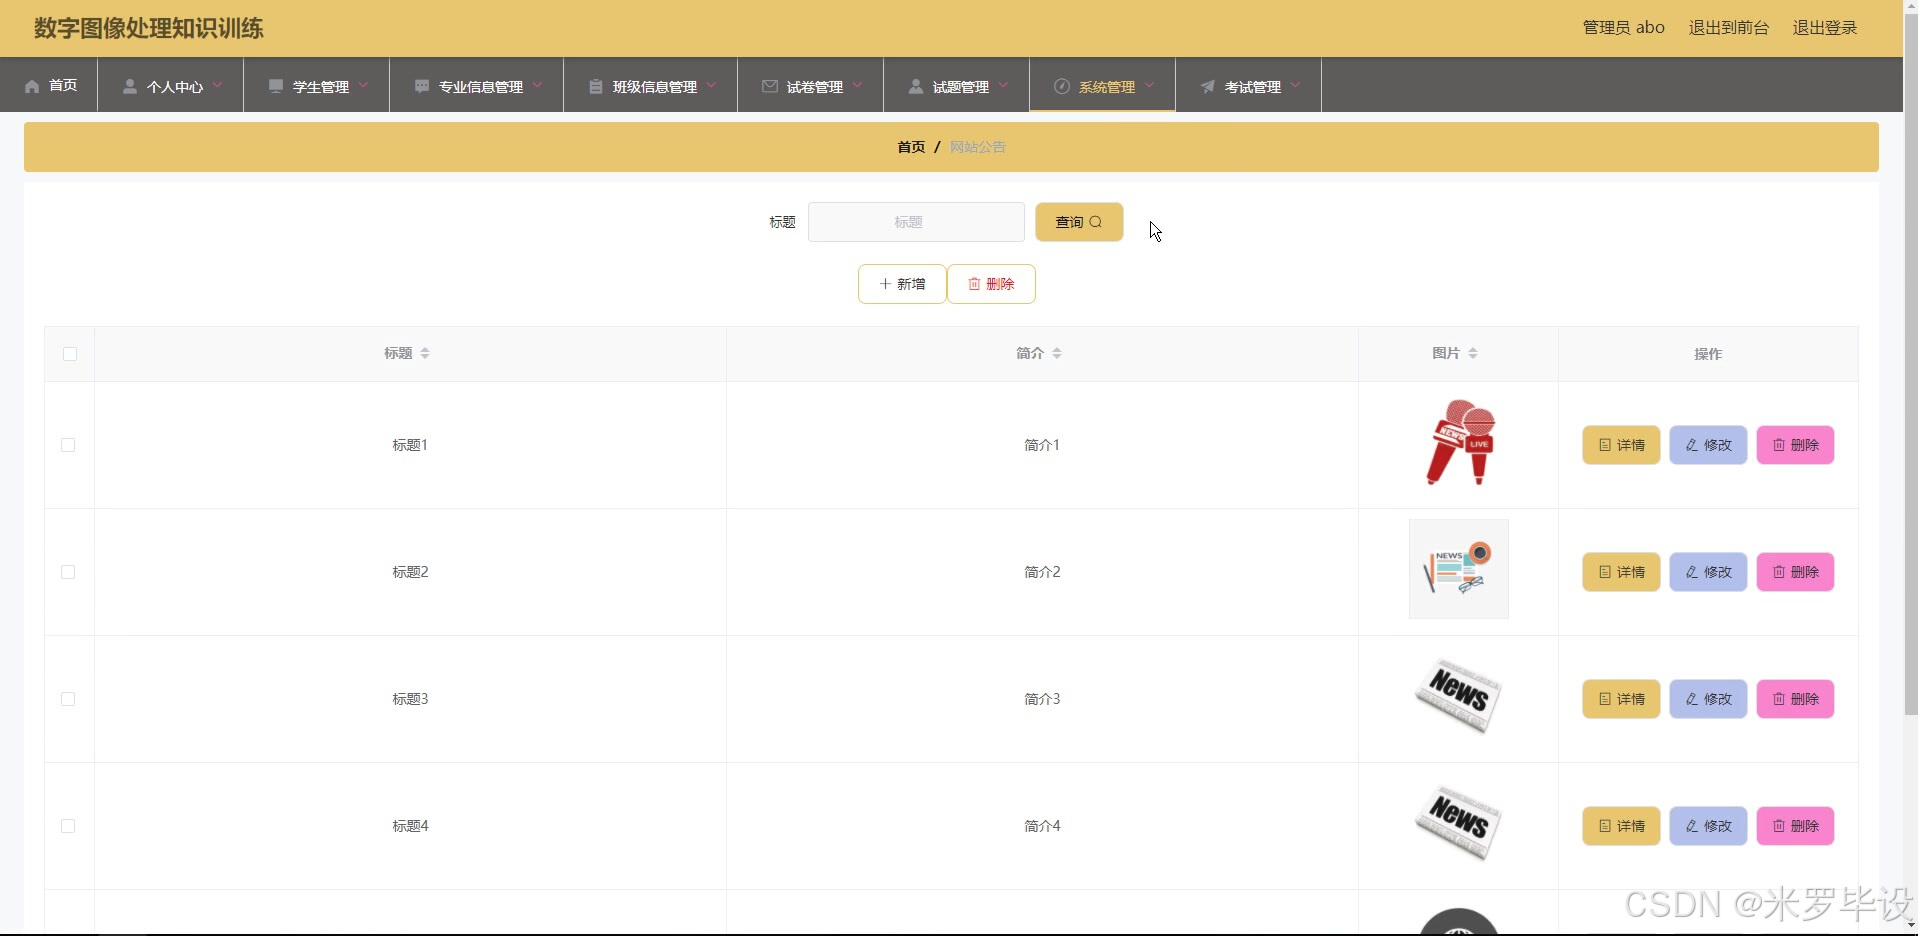
Task: Click 详情 button for row 标题3
Action: coord(1621,699)
